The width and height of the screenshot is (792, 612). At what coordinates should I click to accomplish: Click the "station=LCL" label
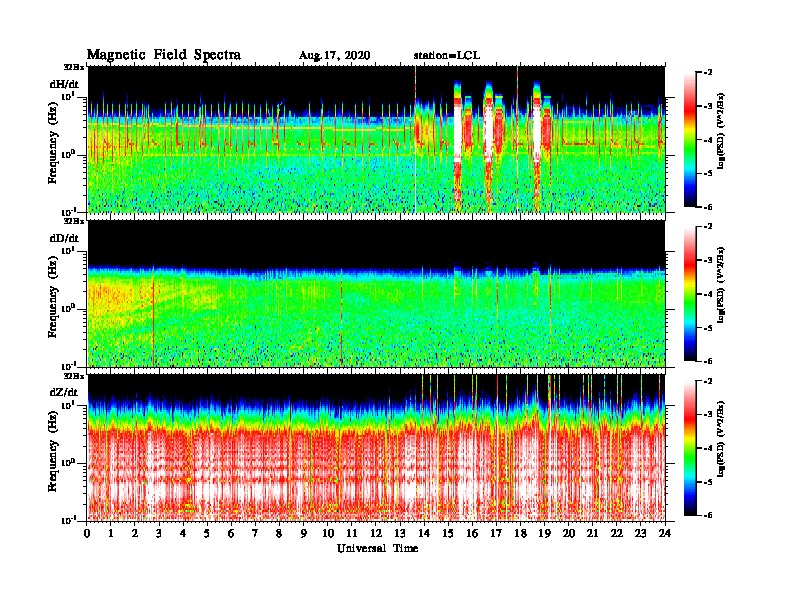tap(447, 56)
